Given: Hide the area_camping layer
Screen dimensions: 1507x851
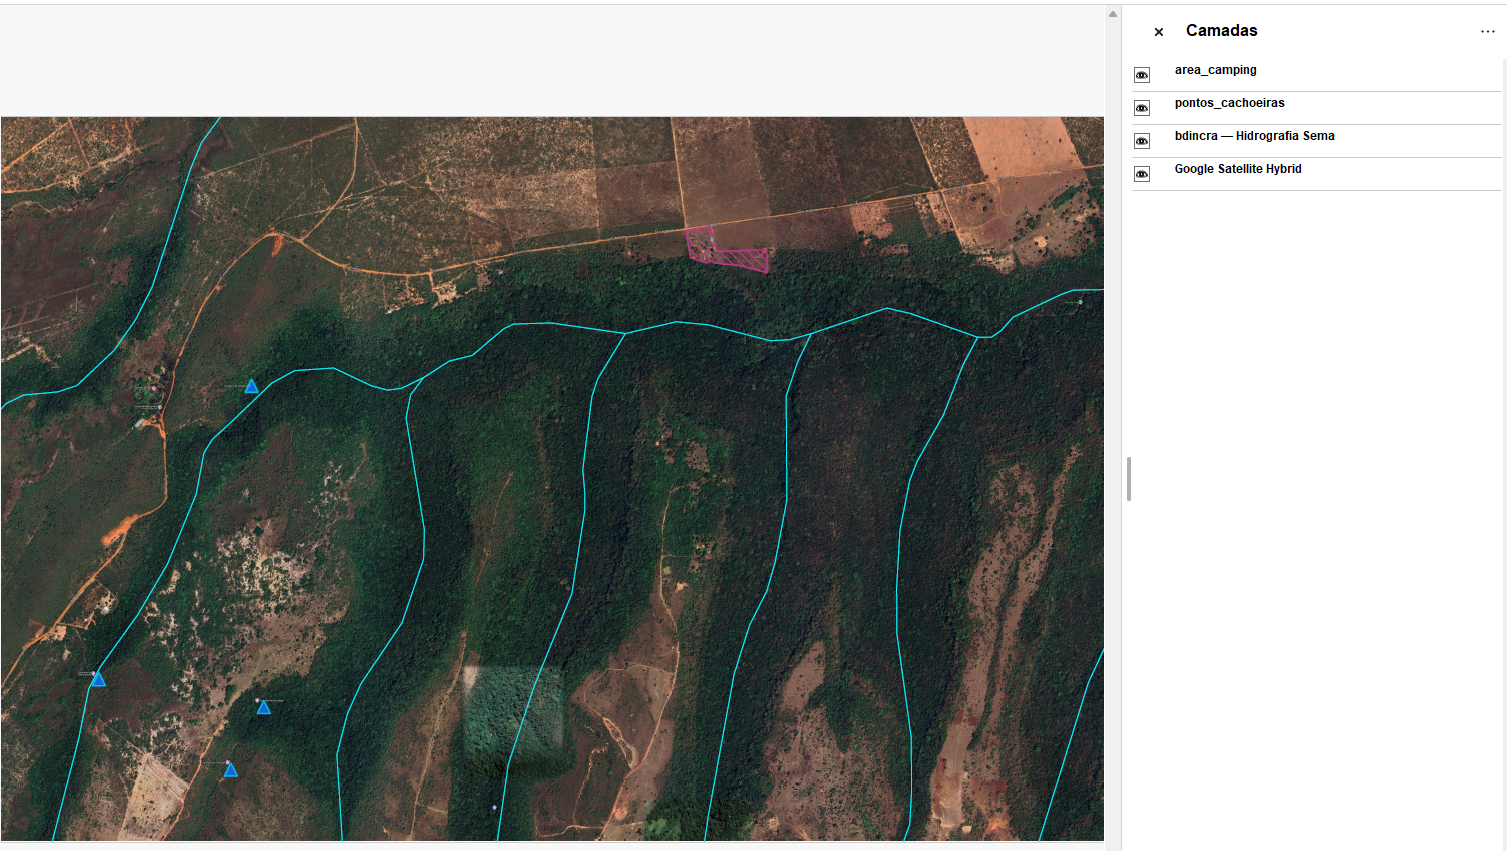Looking at the screenshot, I should (1142, 75).
